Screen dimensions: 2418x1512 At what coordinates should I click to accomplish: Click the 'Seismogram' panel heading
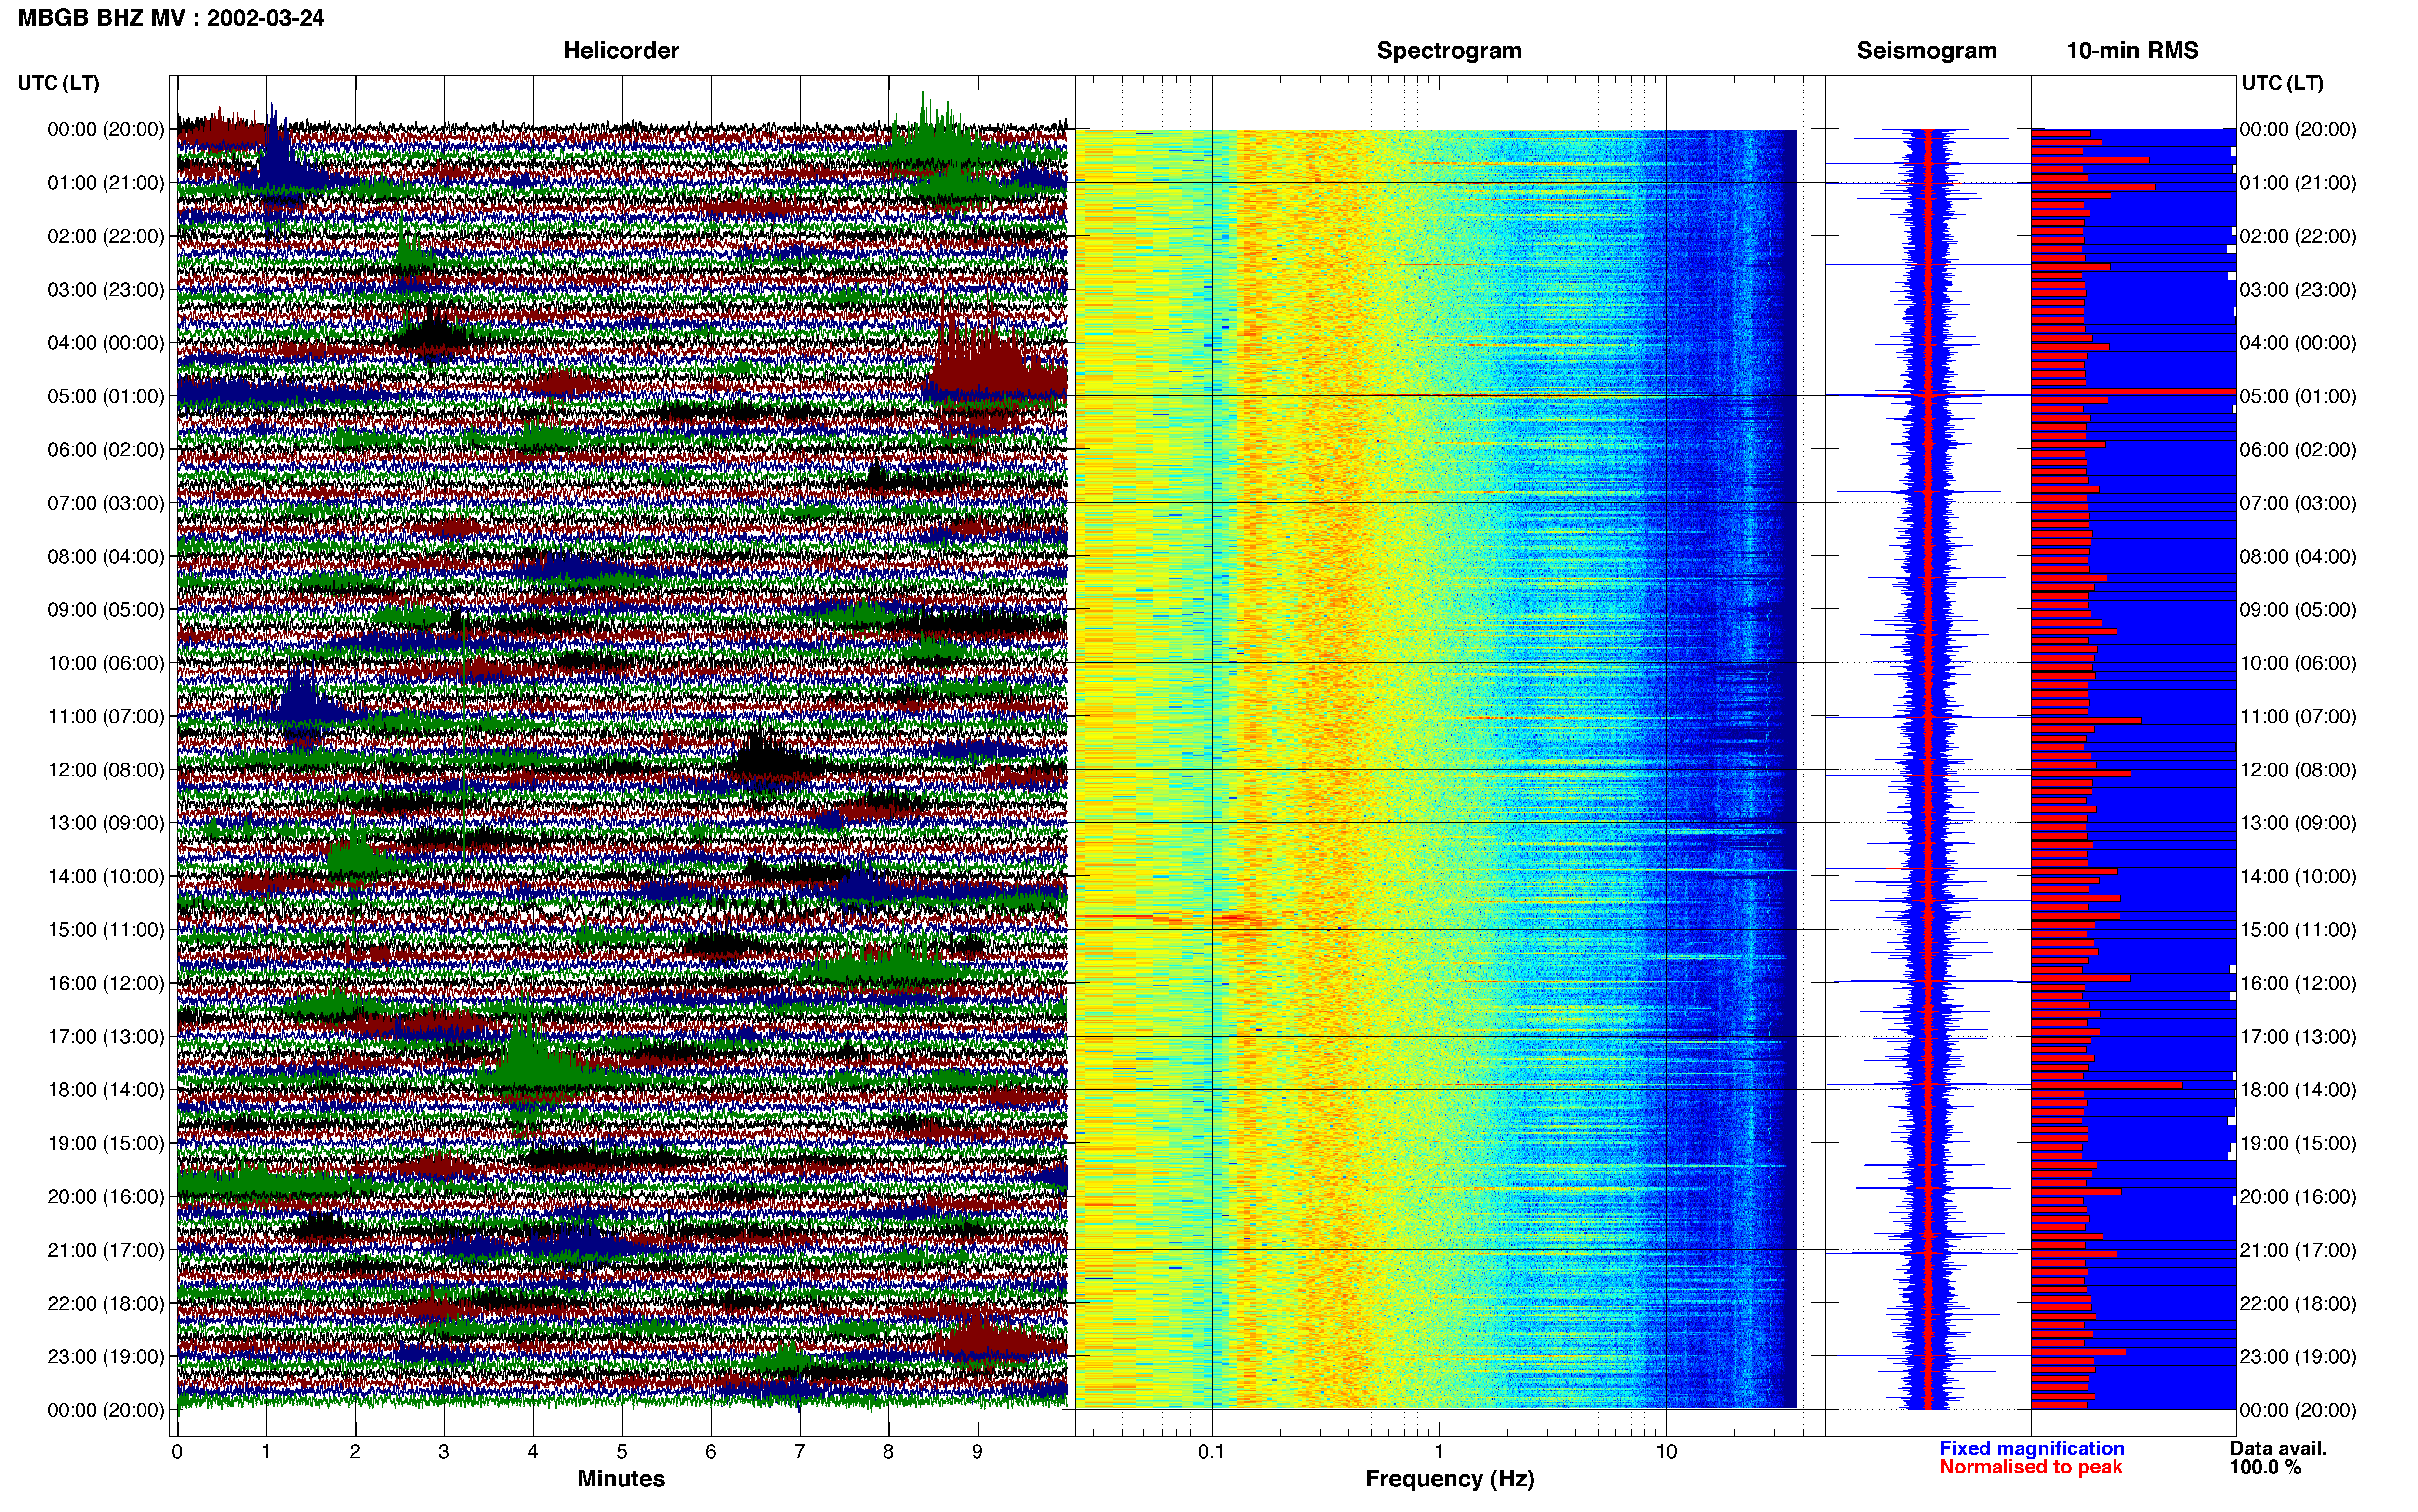click(1926, 51)
